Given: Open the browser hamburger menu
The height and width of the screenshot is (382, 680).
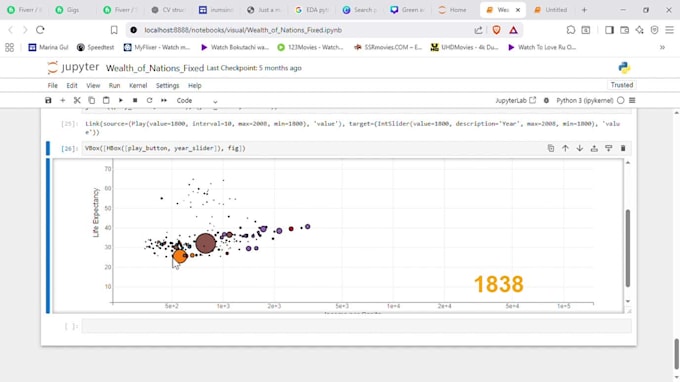Looking at the screenshot, I should coord(670,30).
